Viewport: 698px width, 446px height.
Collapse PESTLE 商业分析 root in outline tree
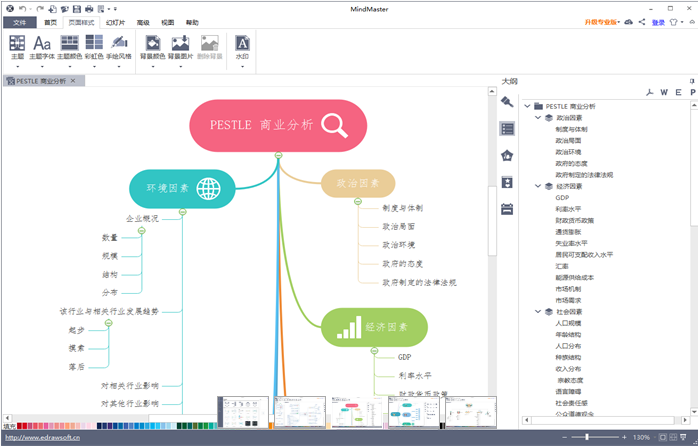point(528,106)
